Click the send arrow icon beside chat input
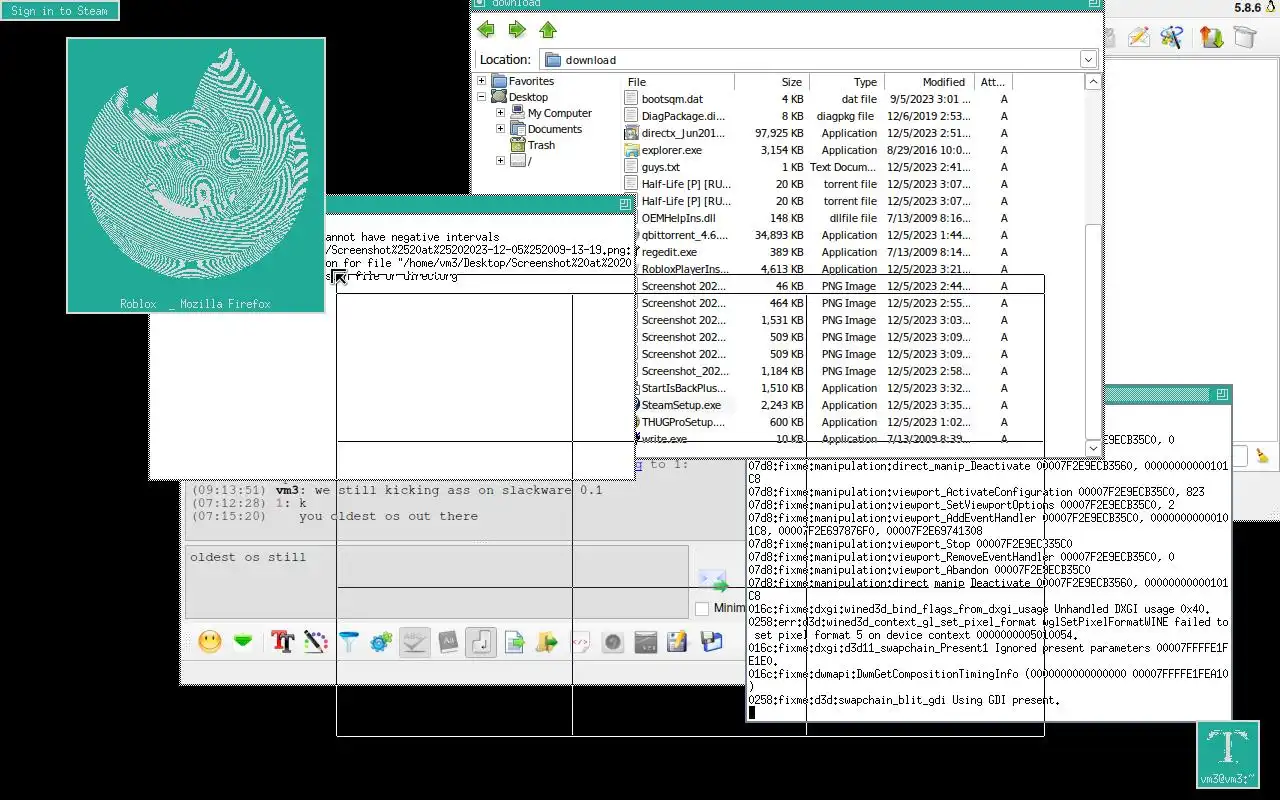The image size is (1280, 800). tap(713, 581)
